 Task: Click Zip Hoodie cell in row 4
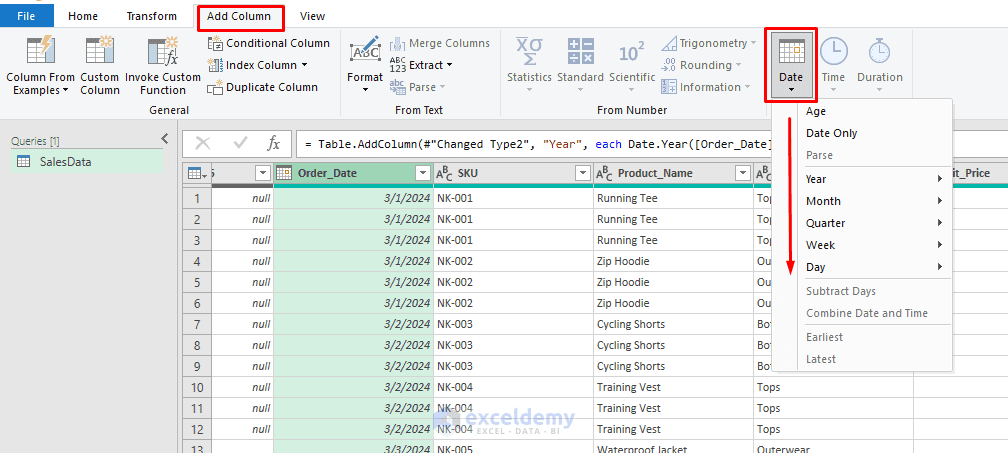pyautogui.click(x=673, y=262)
